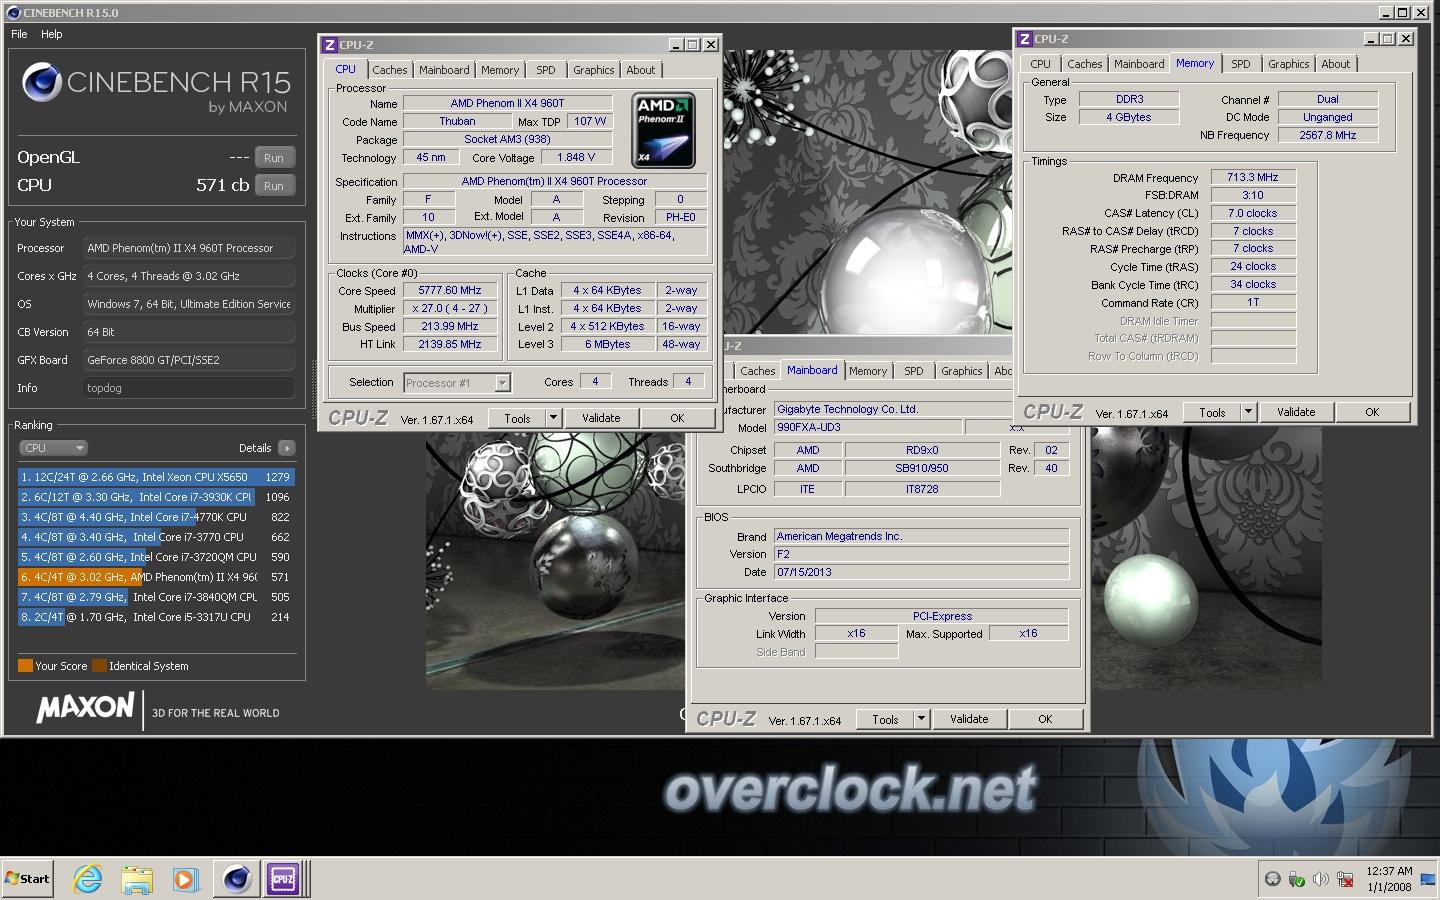Select ranking row 3 Core i7-4770K
The height and width of the screenshot is (900, 1440).
click(x=156, y=517)
